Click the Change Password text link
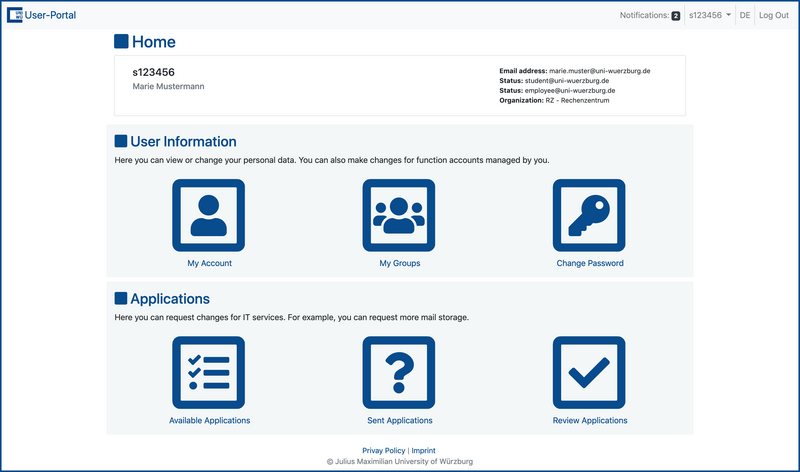This screenshot has height=472, width=800. tap(589, 264)
